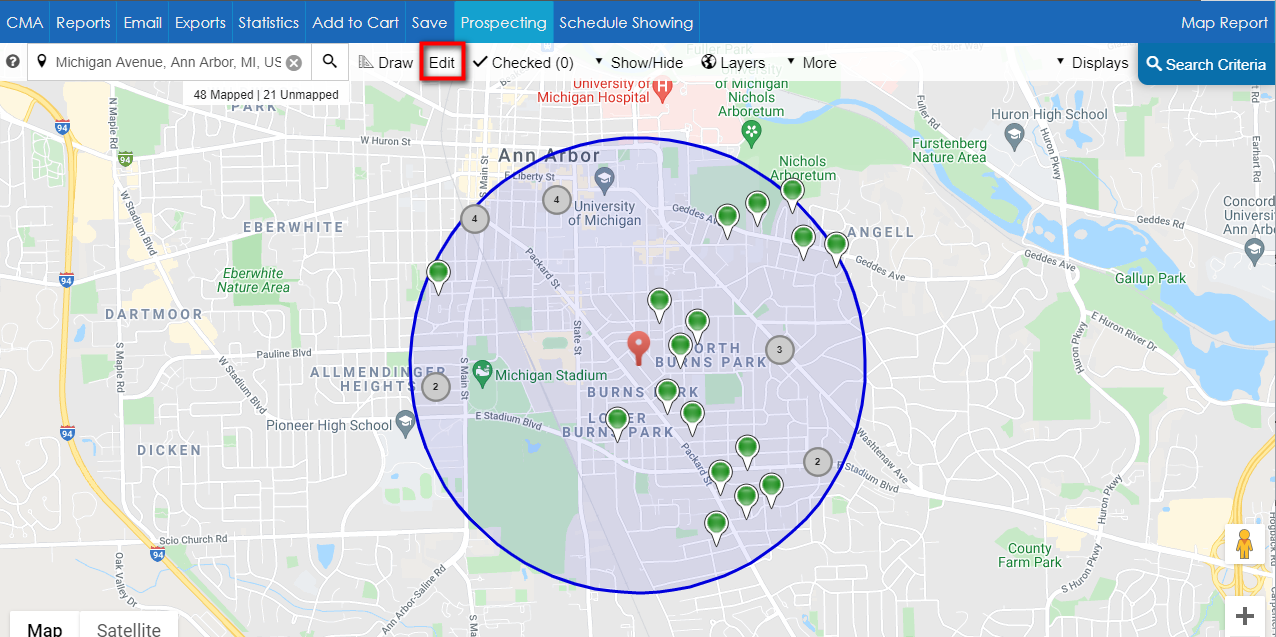Screen dimensions: 1276x637
Task: Clear the address search field
Action: (294, 63)
